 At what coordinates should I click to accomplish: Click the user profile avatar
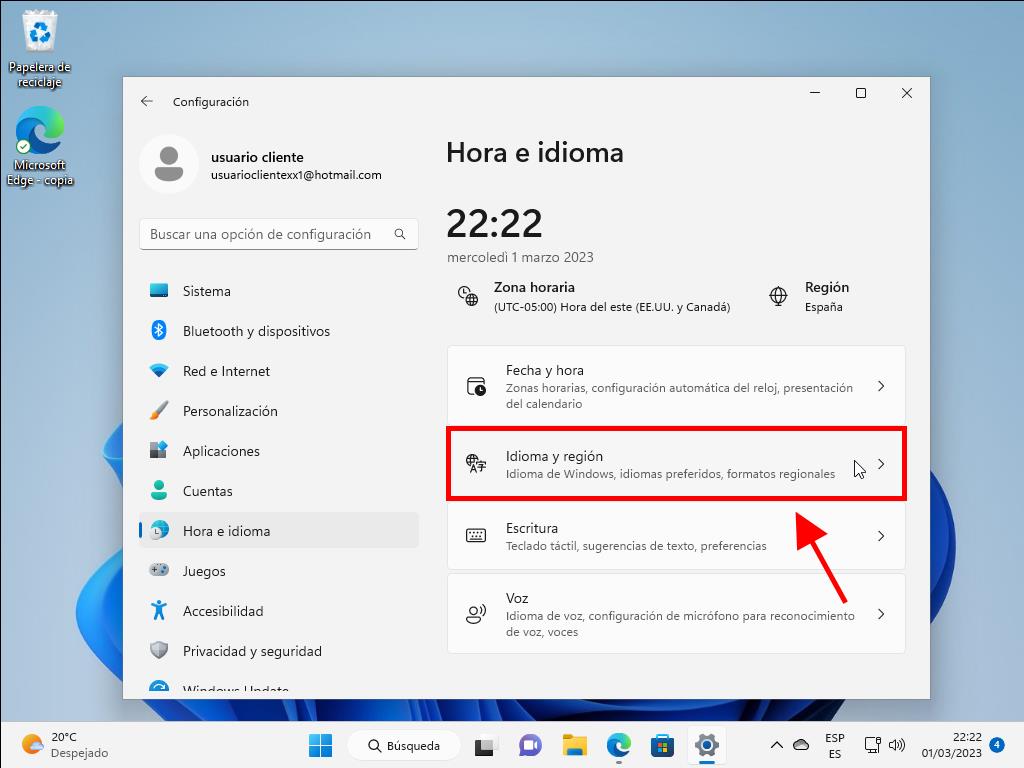click(x=169, y=164)
